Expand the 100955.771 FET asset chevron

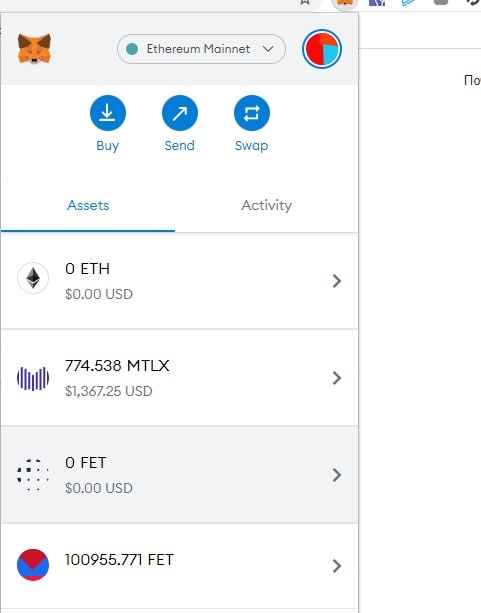point(336,566)
